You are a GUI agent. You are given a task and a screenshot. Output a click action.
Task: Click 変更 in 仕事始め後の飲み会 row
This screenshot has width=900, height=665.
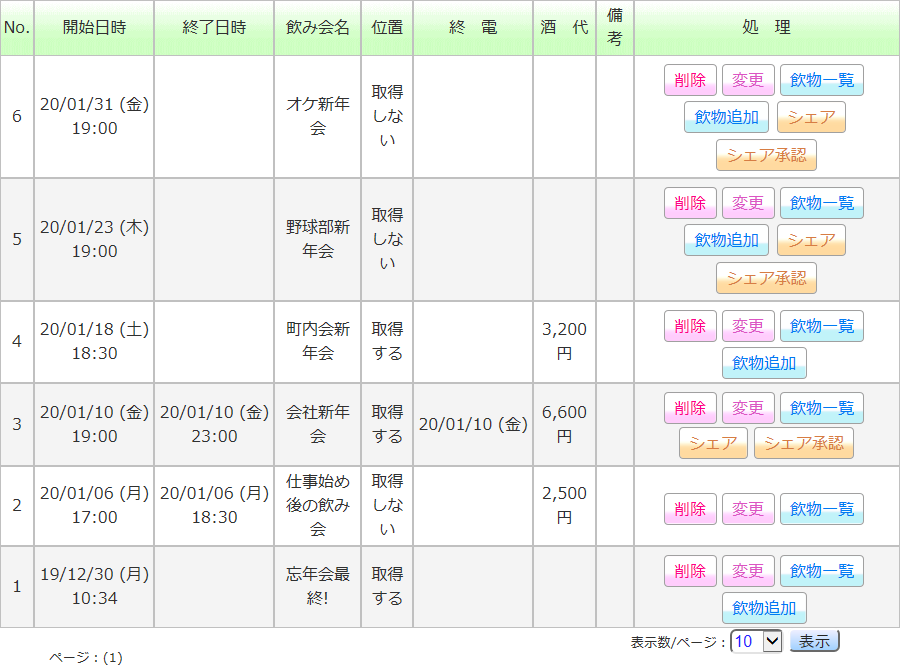click(748, 509)
